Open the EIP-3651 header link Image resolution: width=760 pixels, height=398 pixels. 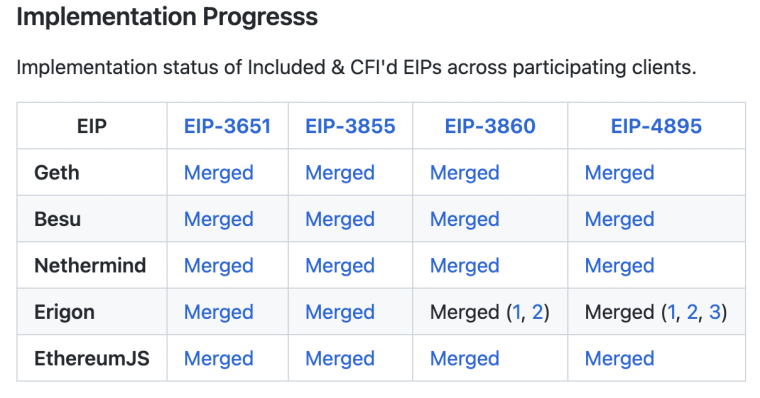tap(227, 126)
